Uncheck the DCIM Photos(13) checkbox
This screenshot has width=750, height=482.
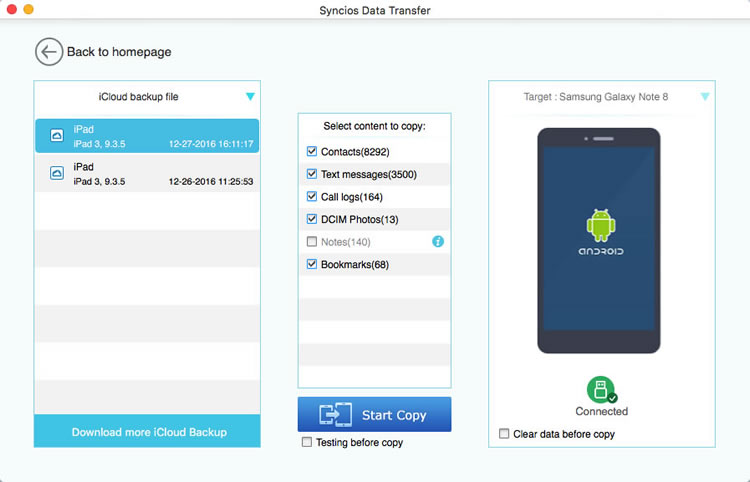pos(312,219)
